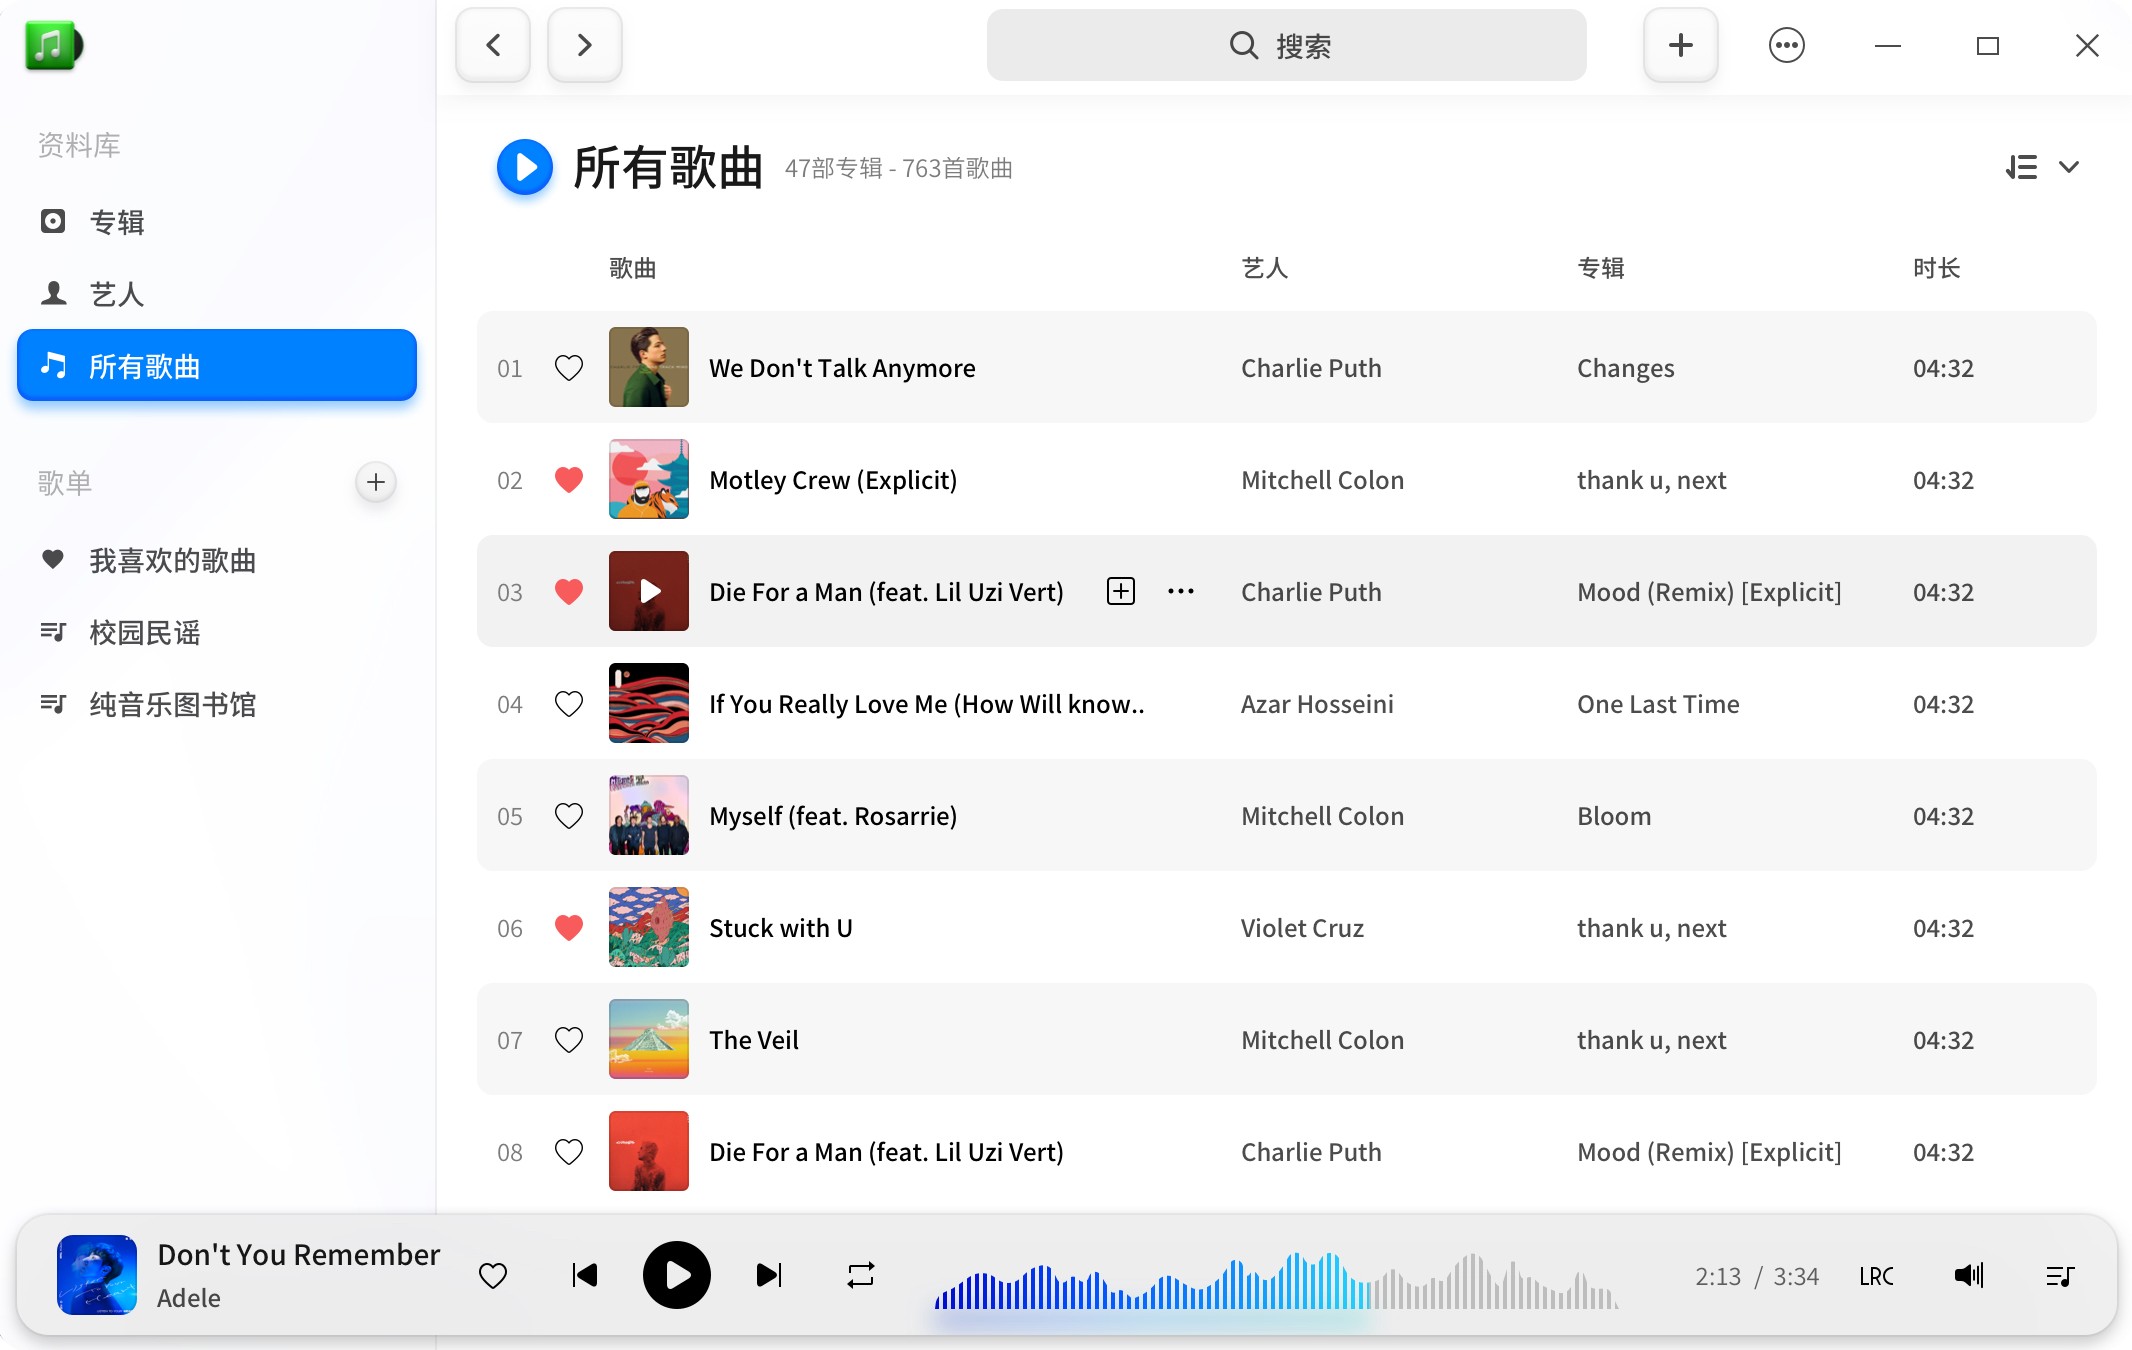Screen dimensions: 2132x1350
Task: Expand the sort order dropdown
Action: tap(2069, 166)
